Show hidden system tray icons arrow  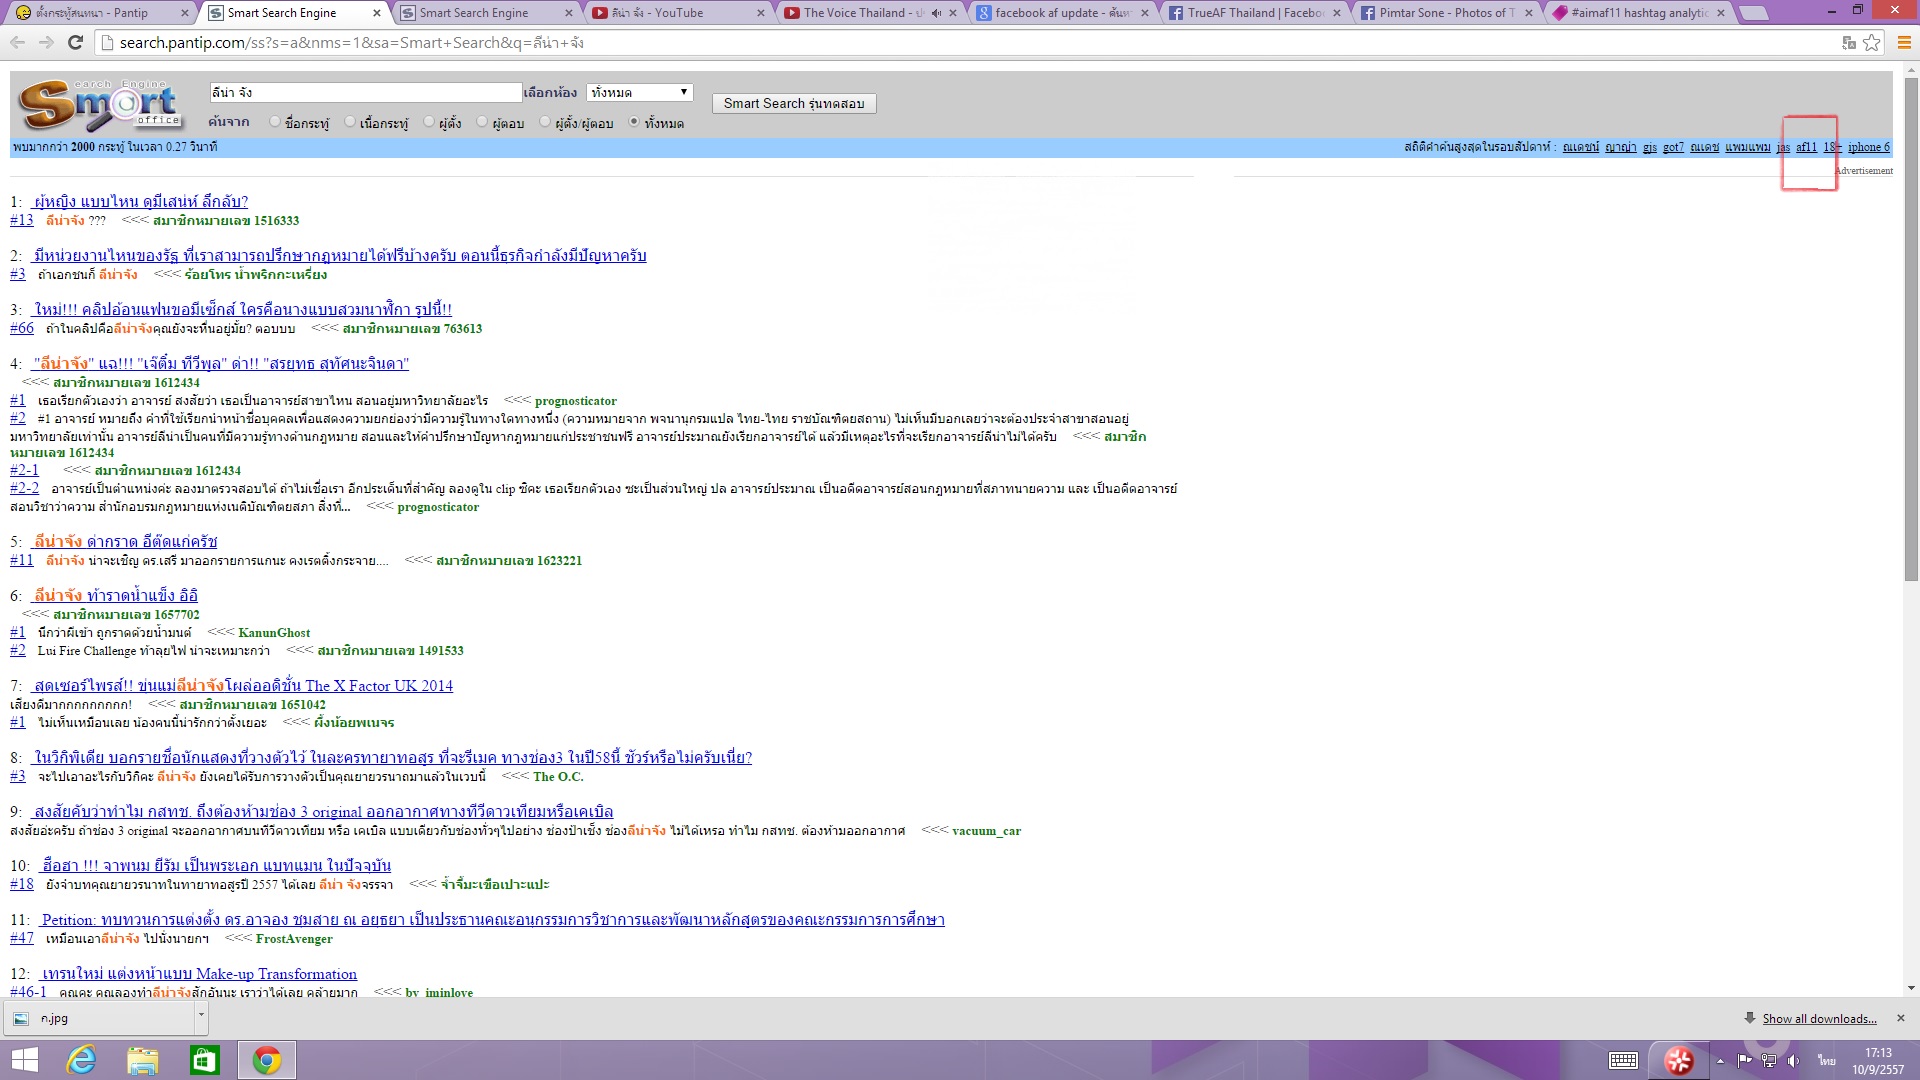pyautogui.click(x=1720, y=1061)
